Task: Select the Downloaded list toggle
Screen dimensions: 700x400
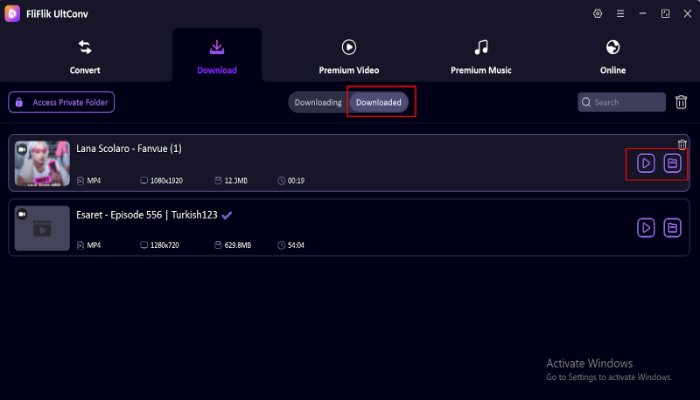Action: (x=379, y=102)
